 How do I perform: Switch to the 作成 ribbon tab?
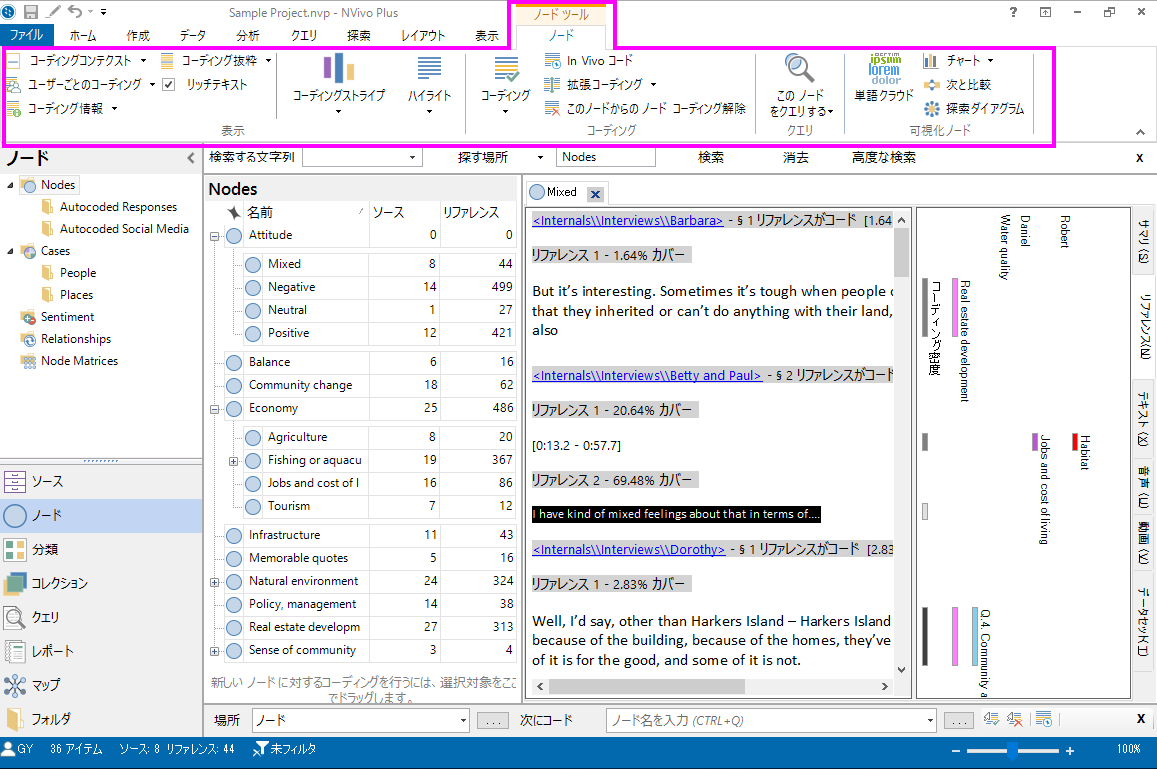pos(138,35)
